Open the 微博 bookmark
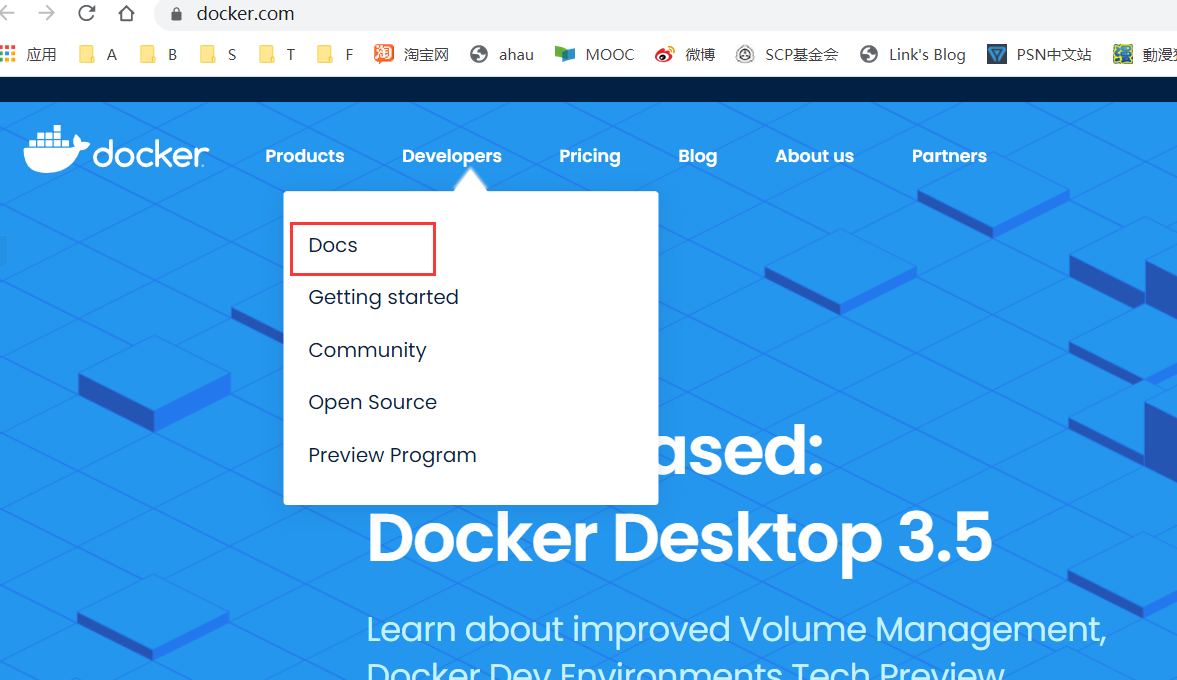Image resolution: width=1177 pixels, height=680 pixels. tap(685, 54)
